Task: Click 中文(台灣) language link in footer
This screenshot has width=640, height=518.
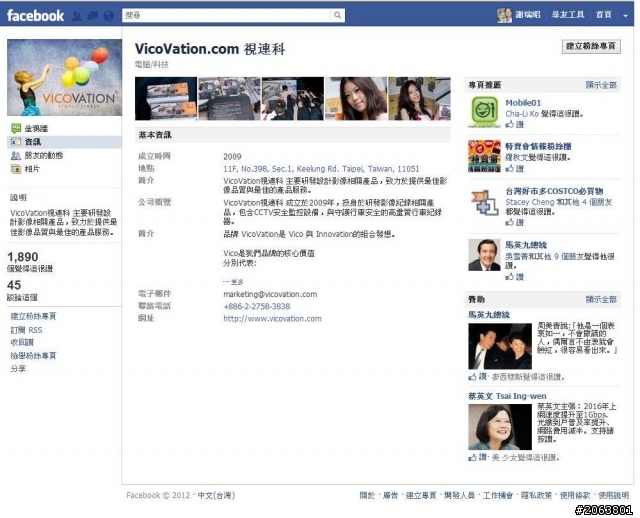Action: pos(216,495)
